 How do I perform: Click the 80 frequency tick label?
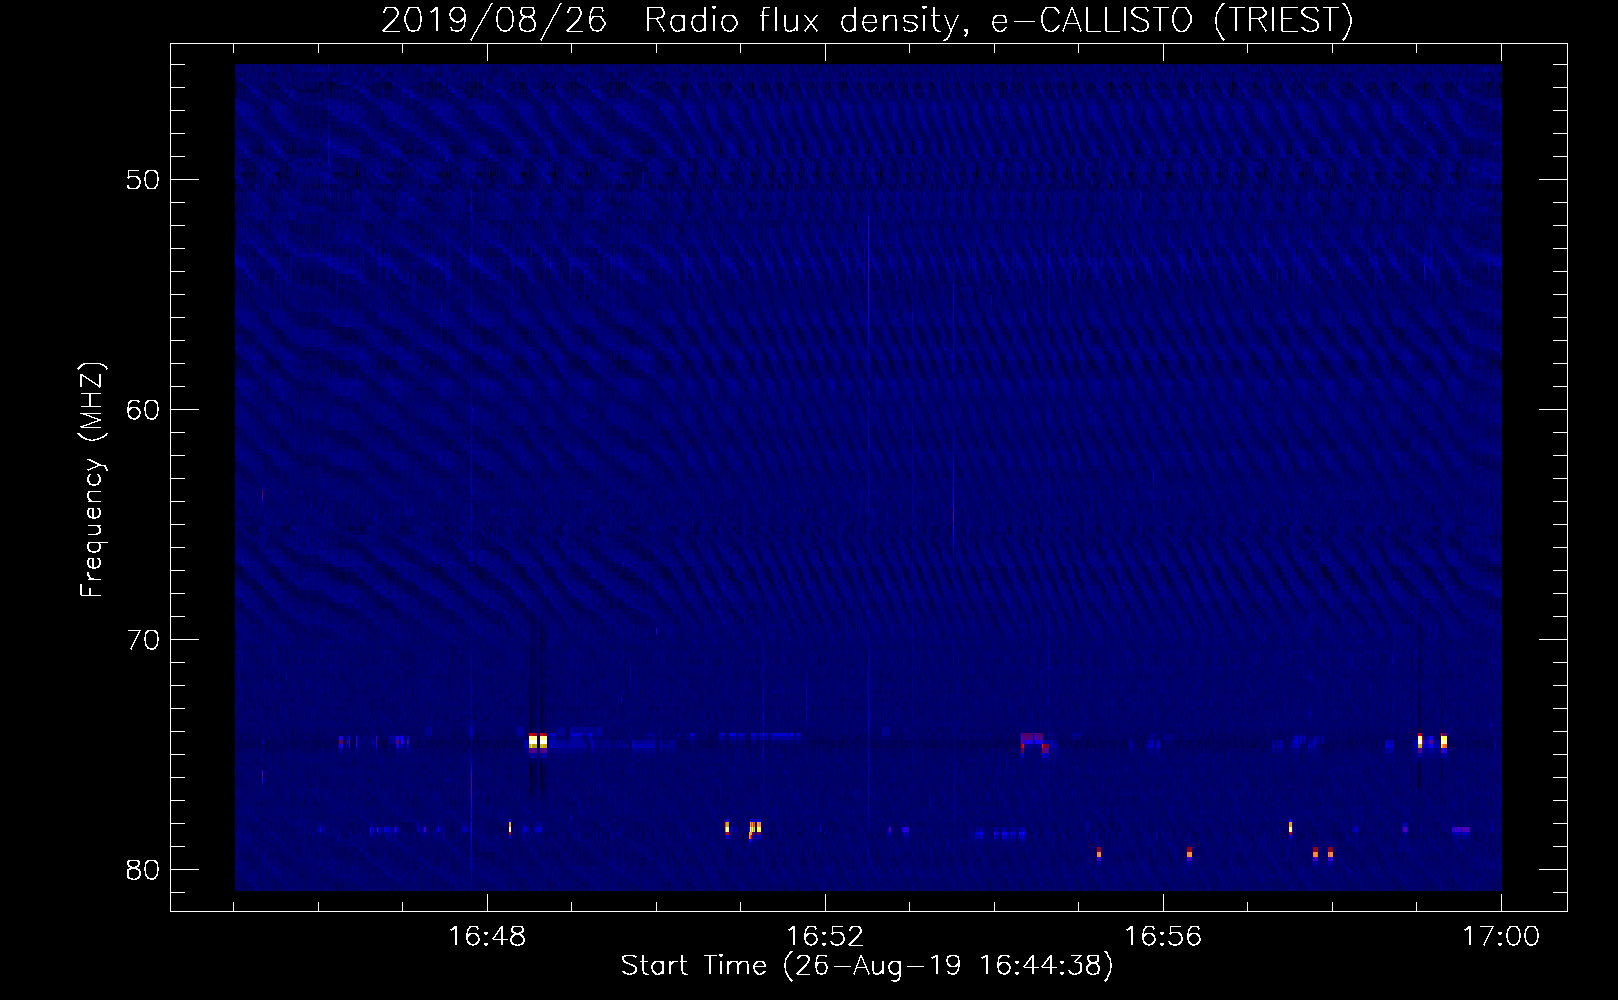(143, 870)
